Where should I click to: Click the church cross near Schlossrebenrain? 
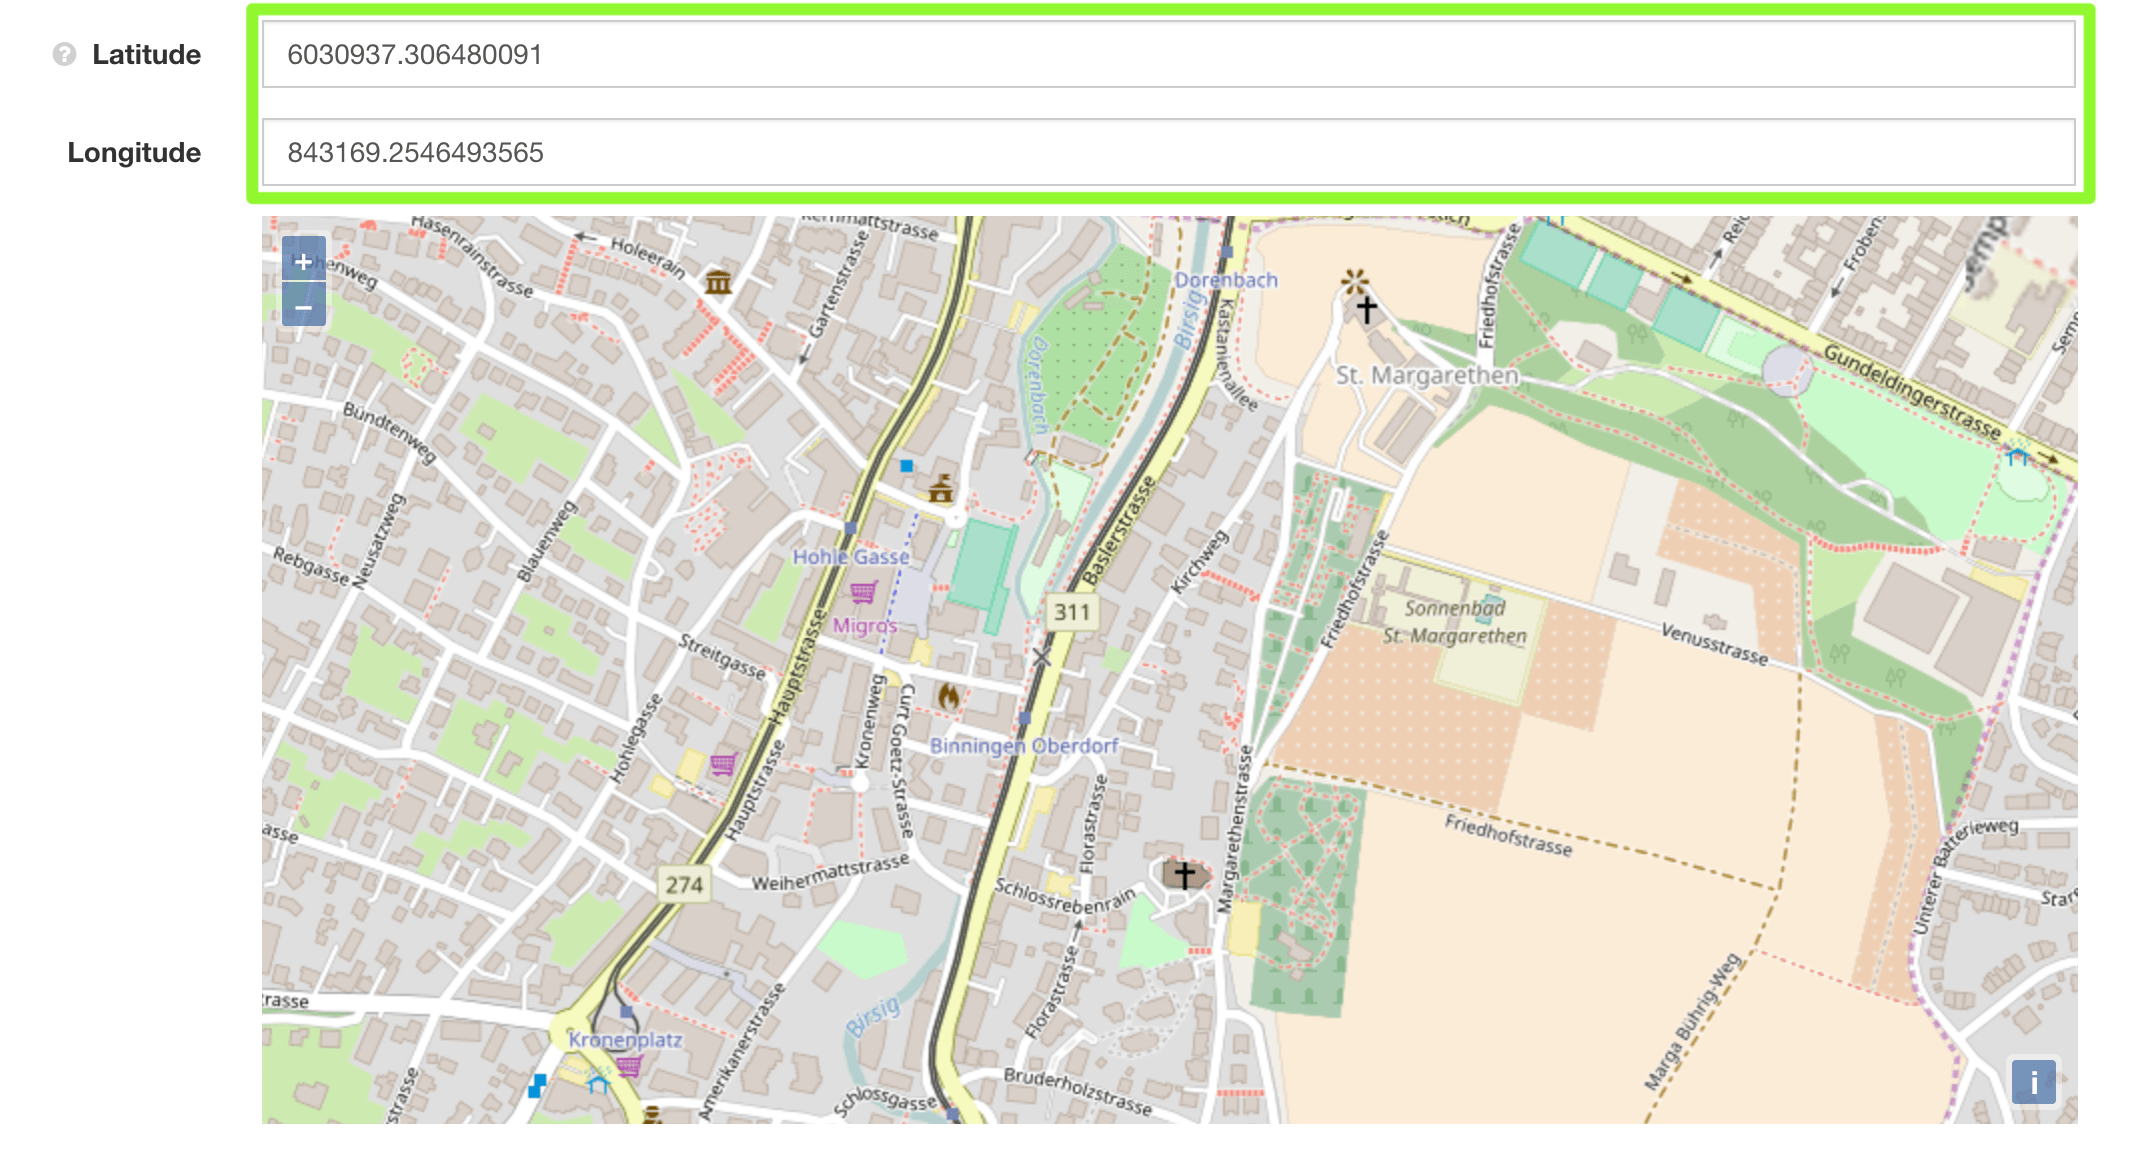(1184, 875)
